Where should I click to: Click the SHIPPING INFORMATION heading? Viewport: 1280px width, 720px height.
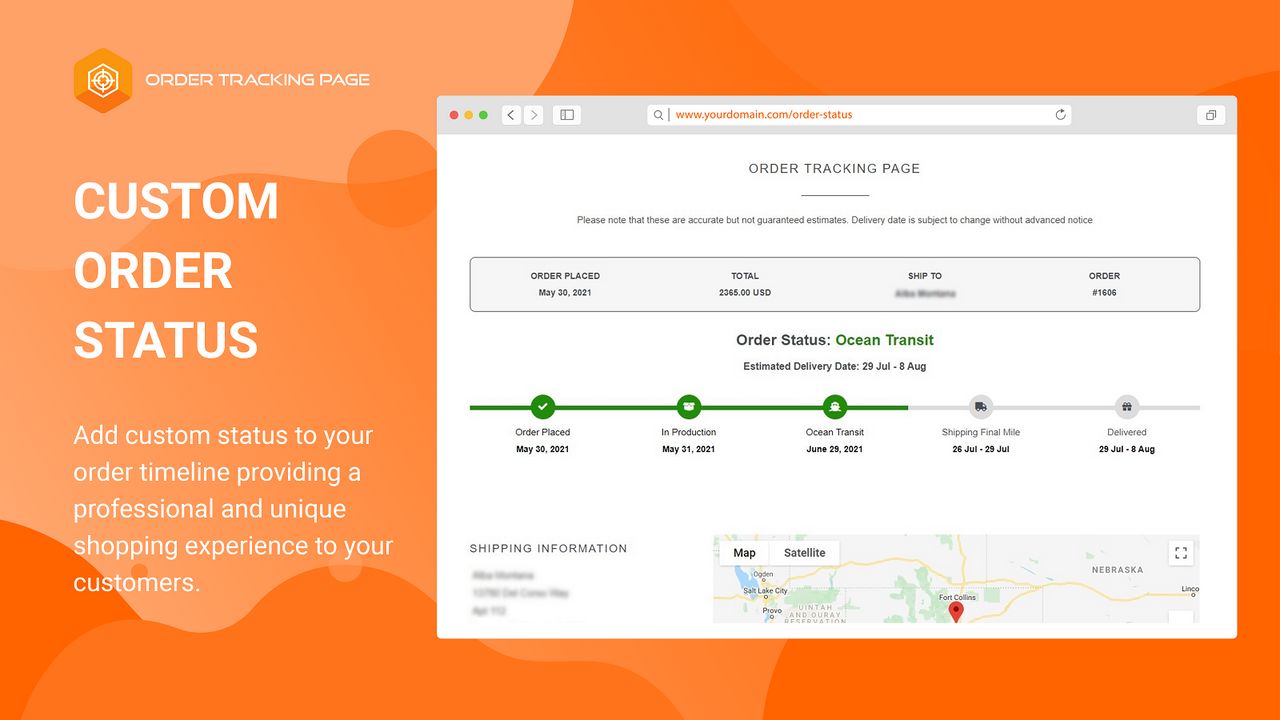point(549,549)
